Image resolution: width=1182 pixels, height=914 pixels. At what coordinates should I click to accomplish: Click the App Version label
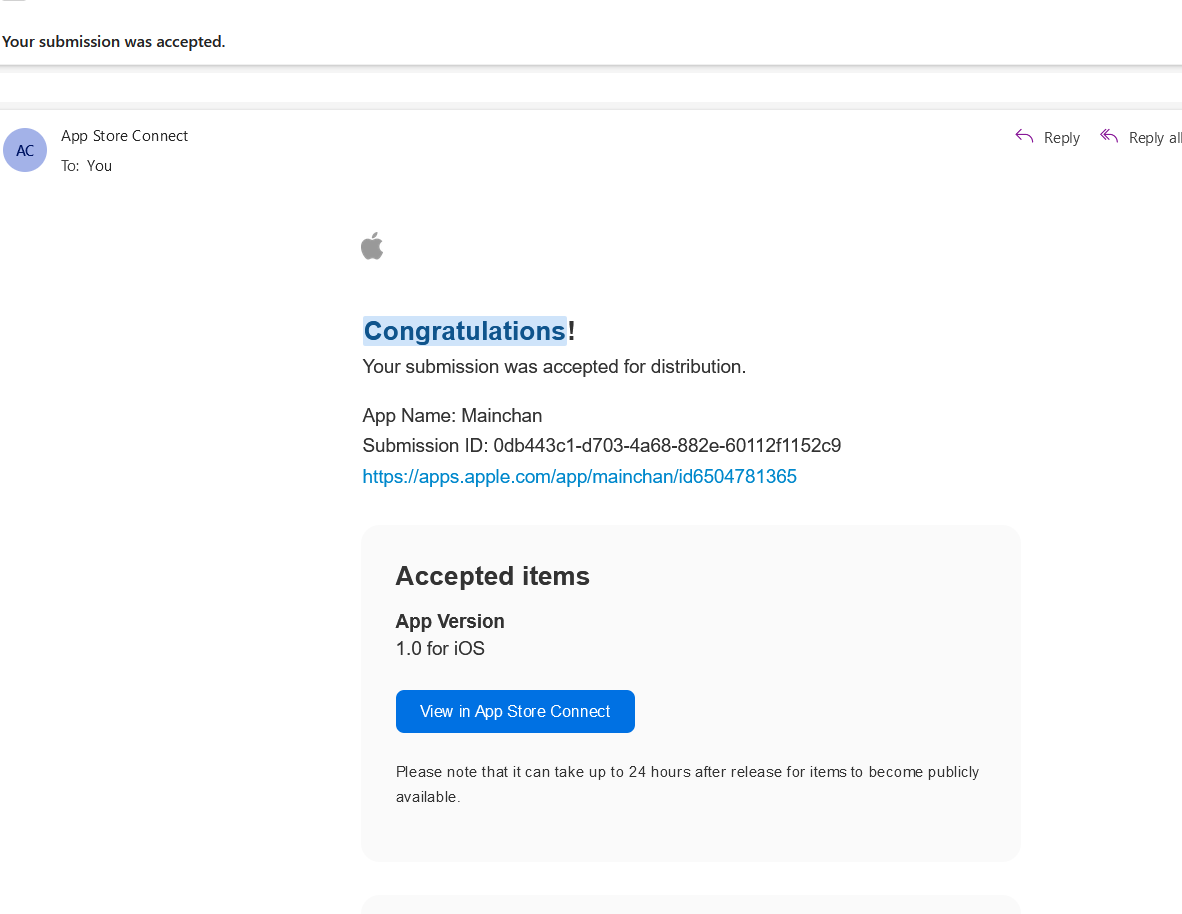(x=450, y=621)
